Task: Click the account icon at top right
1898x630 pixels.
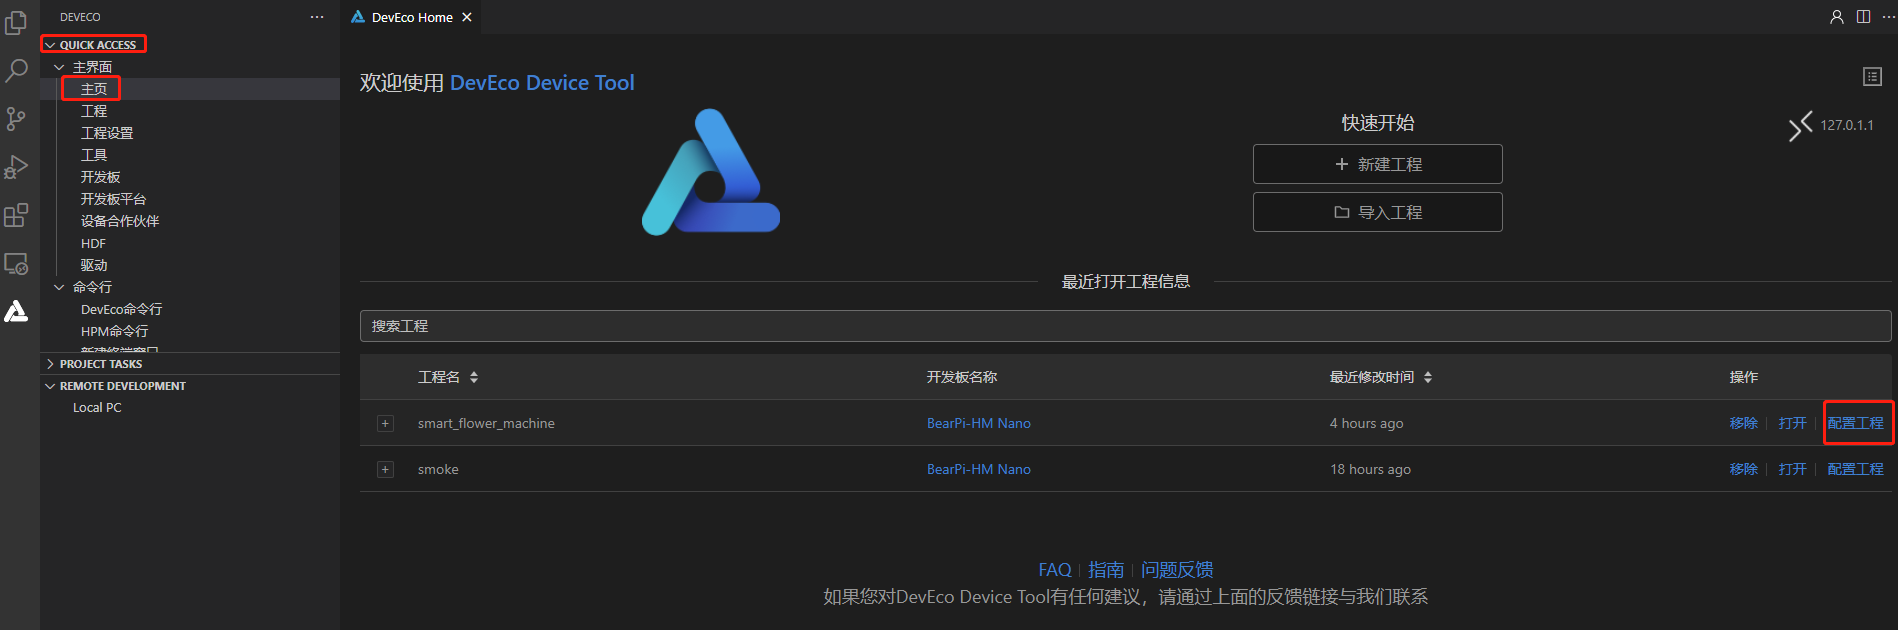Action: click(x=1837, y=17)
